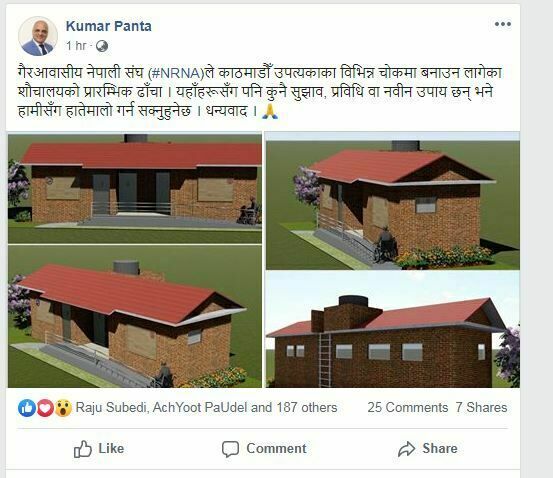Open Raju Subedi's name in reactions
Screen dimensions: 553x478
click(x=111, y=408)
